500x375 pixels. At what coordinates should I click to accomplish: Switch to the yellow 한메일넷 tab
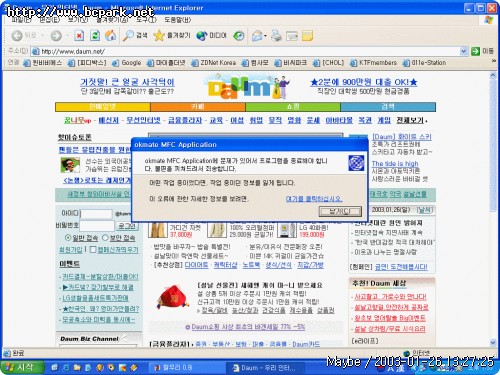(x=103, y=107)
